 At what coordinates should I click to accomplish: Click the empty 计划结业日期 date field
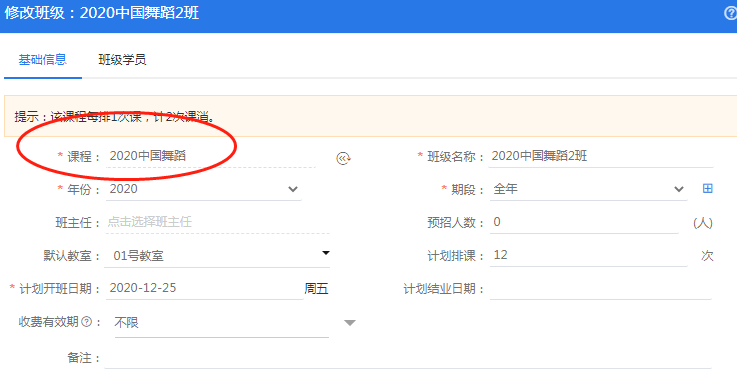601,288
